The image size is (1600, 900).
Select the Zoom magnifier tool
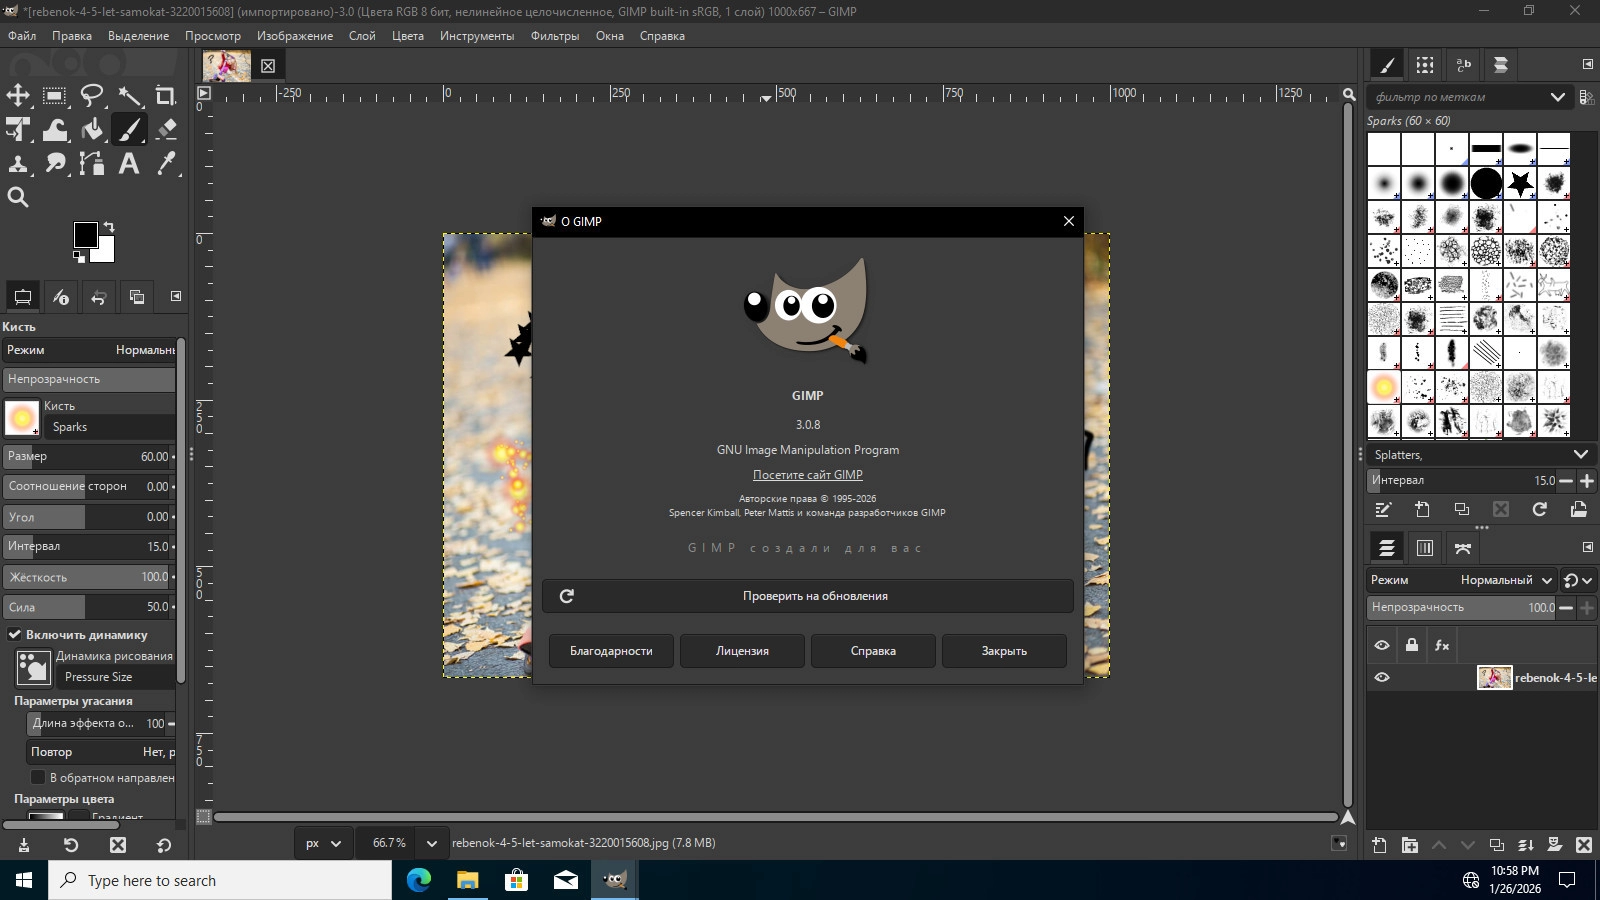[x=18, y=198]
